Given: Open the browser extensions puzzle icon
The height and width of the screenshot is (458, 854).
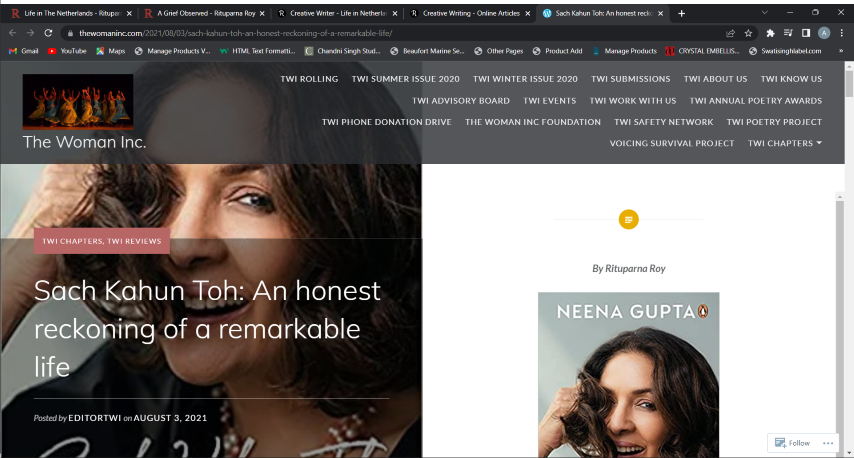Looking at the screenshot, I should [x=770, y=33].
